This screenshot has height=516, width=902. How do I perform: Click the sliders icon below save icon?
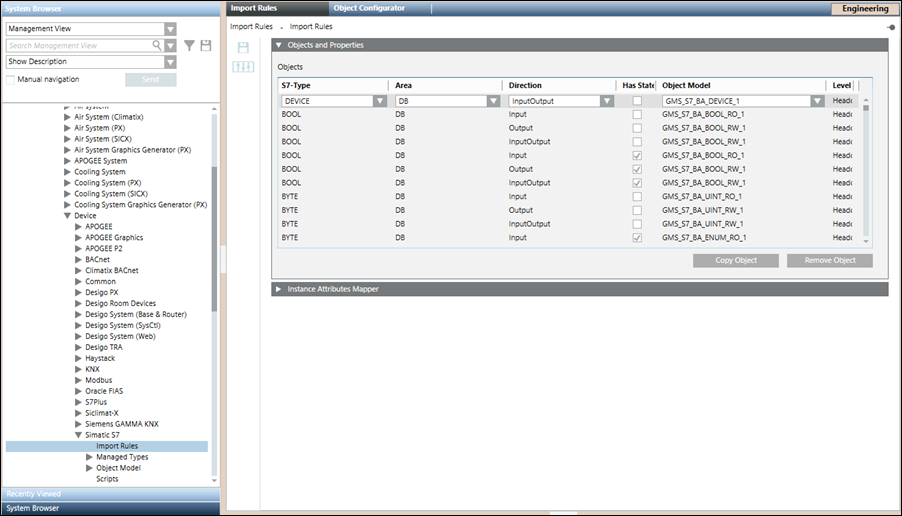tap(242, 66)
